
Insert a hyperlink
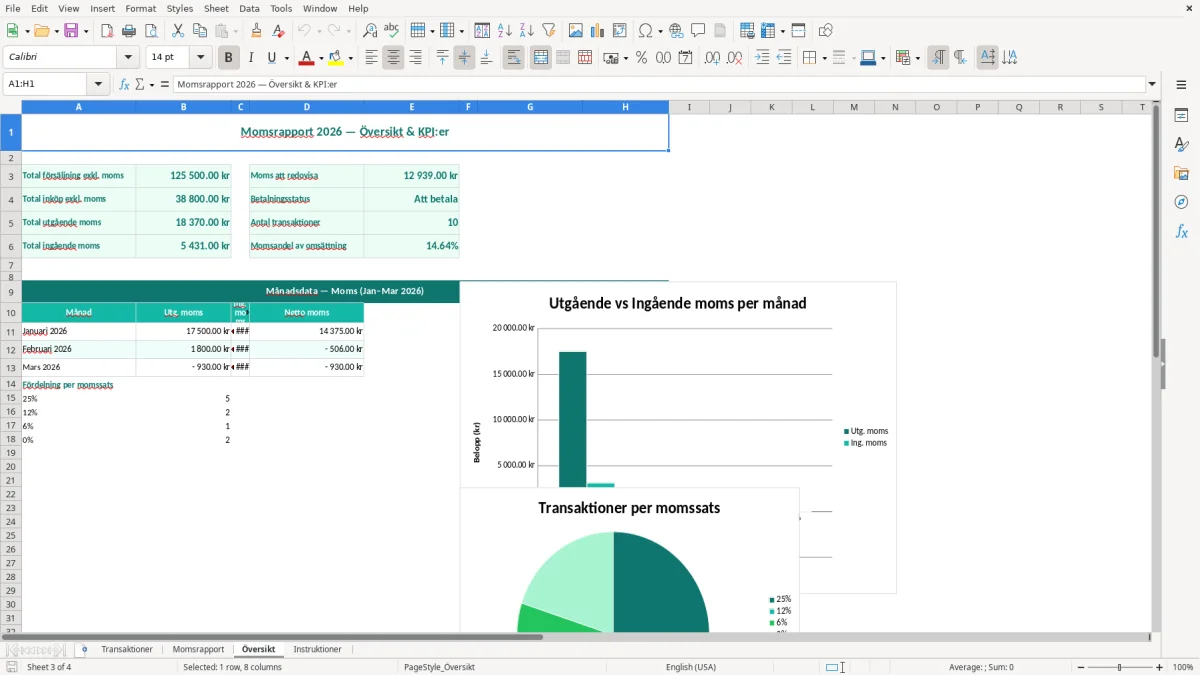pos(676,31)
